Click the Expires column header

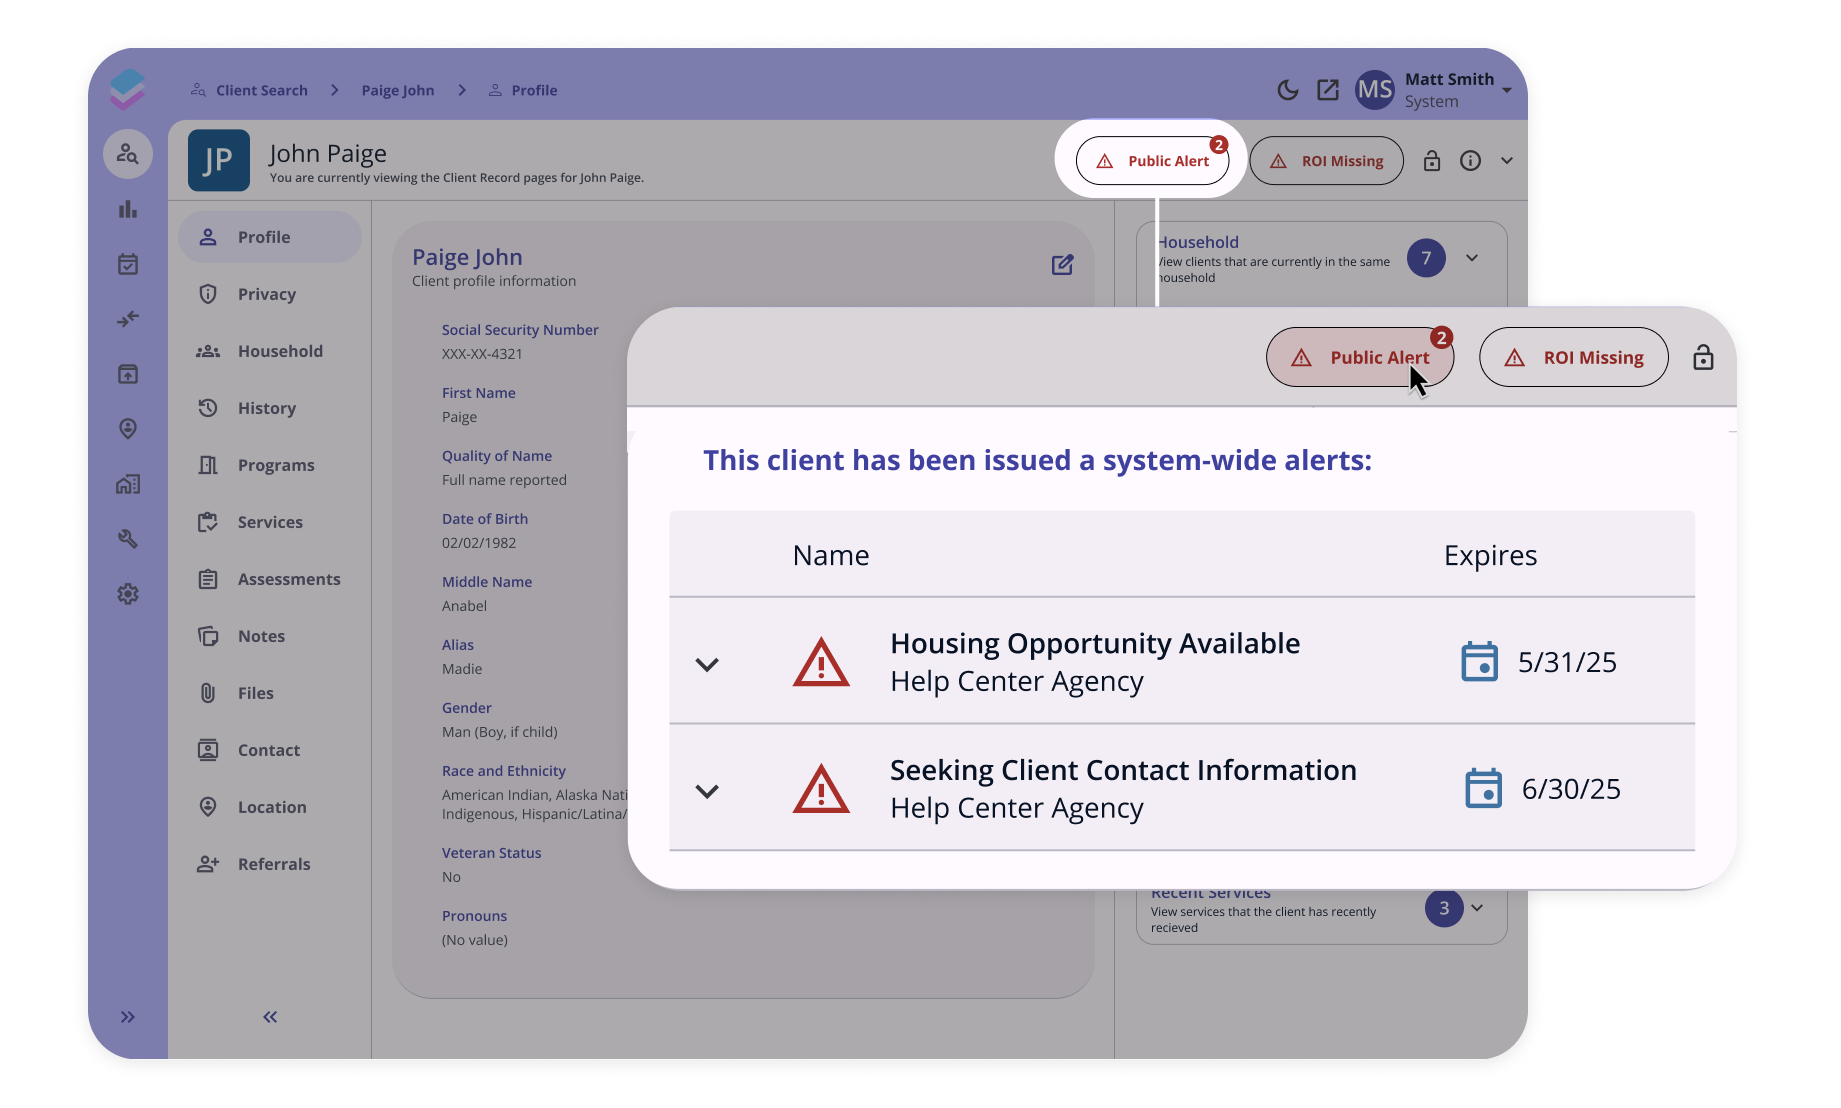click(x=1490, y=555)
